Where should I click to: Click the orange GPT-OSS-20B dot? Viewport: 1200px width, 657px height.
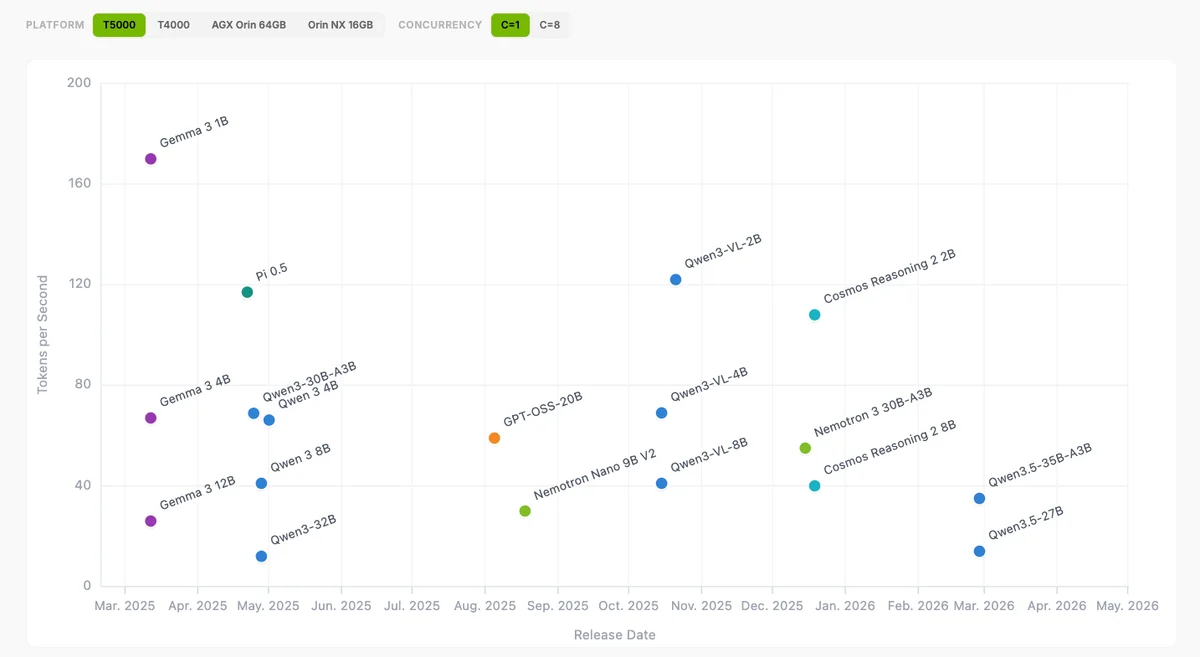(494, 438)
